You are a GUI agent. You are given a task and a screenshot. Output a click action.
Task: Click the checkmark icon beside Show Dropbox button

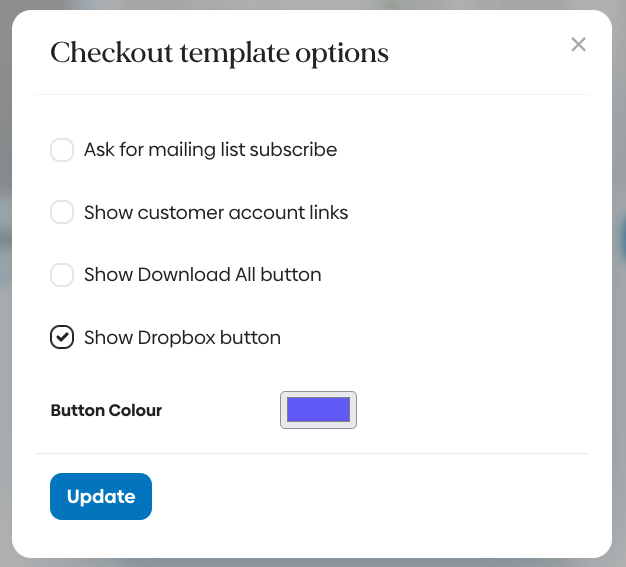[x=62, y=338]
